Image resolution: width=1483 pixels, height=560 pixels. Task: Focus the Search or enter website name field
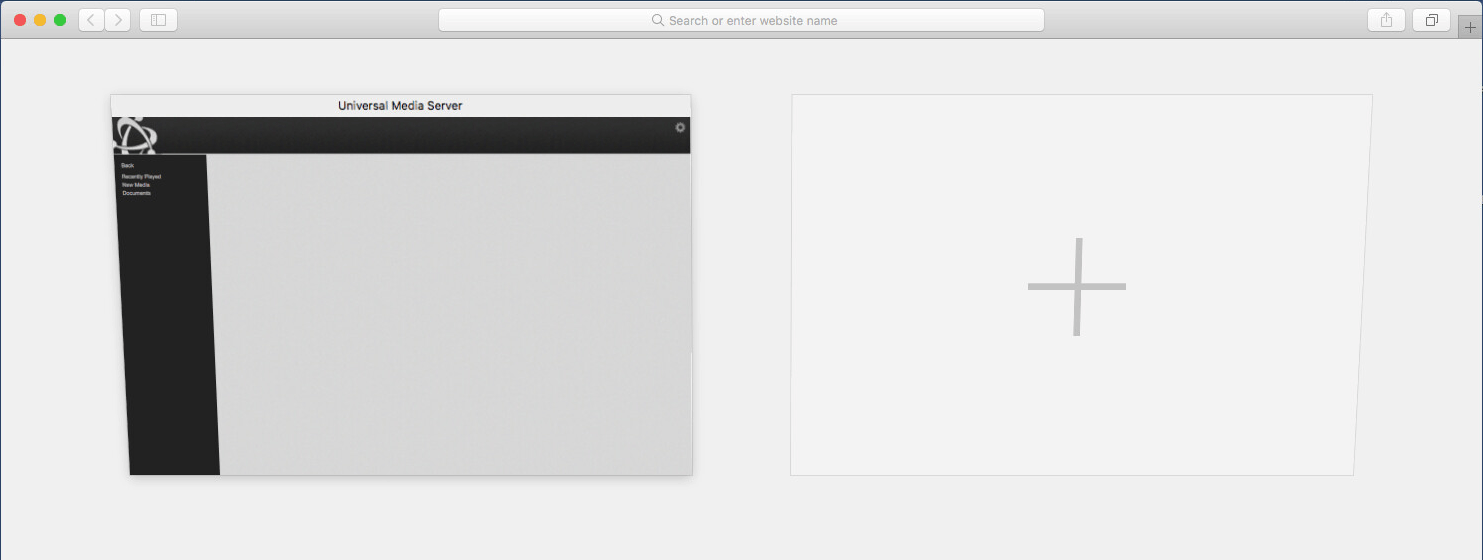click(741, 20)
